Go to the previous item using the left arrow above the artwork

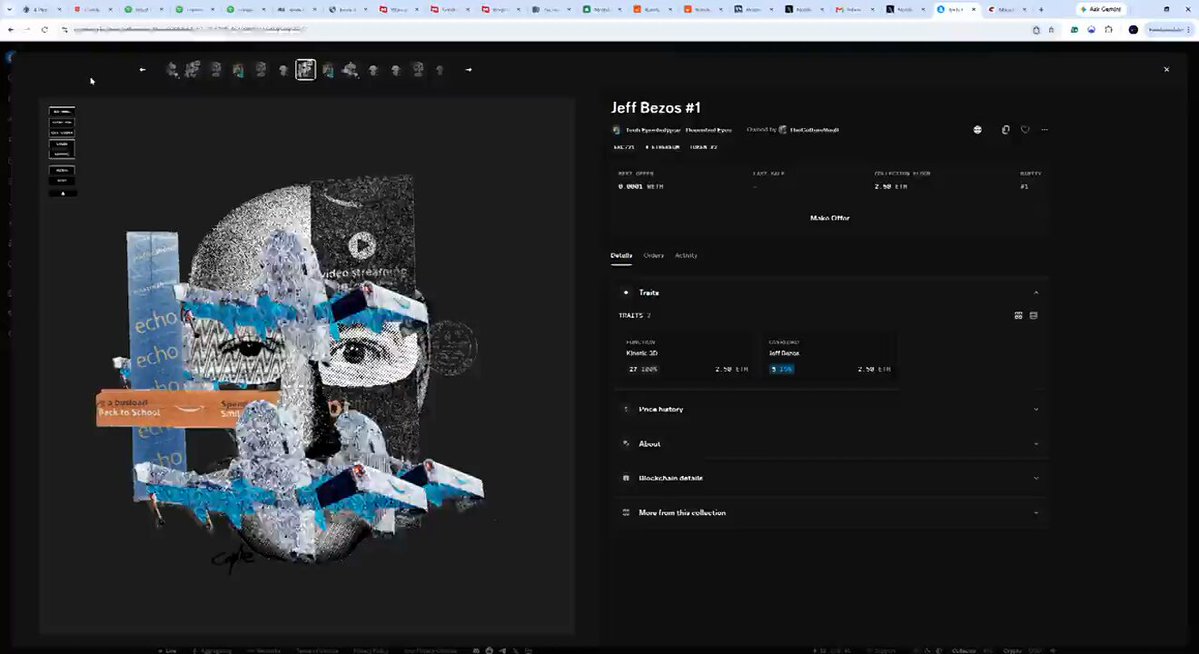tap(142, 70)
